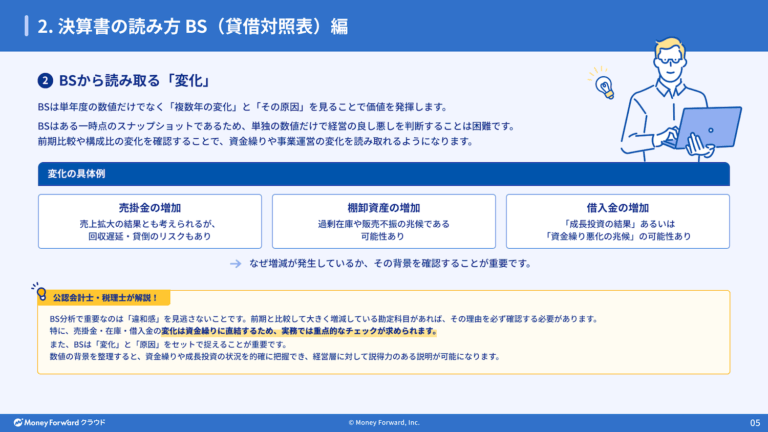768x432 pixels.
Task: Click the 変化の具体例 header bar
Action: click(x=384, y=174)
